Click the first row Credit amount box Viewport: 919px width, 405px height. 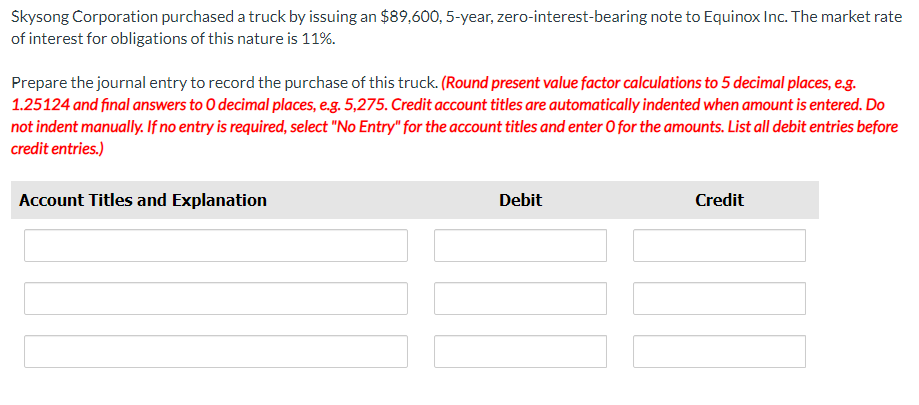point(719,246)
